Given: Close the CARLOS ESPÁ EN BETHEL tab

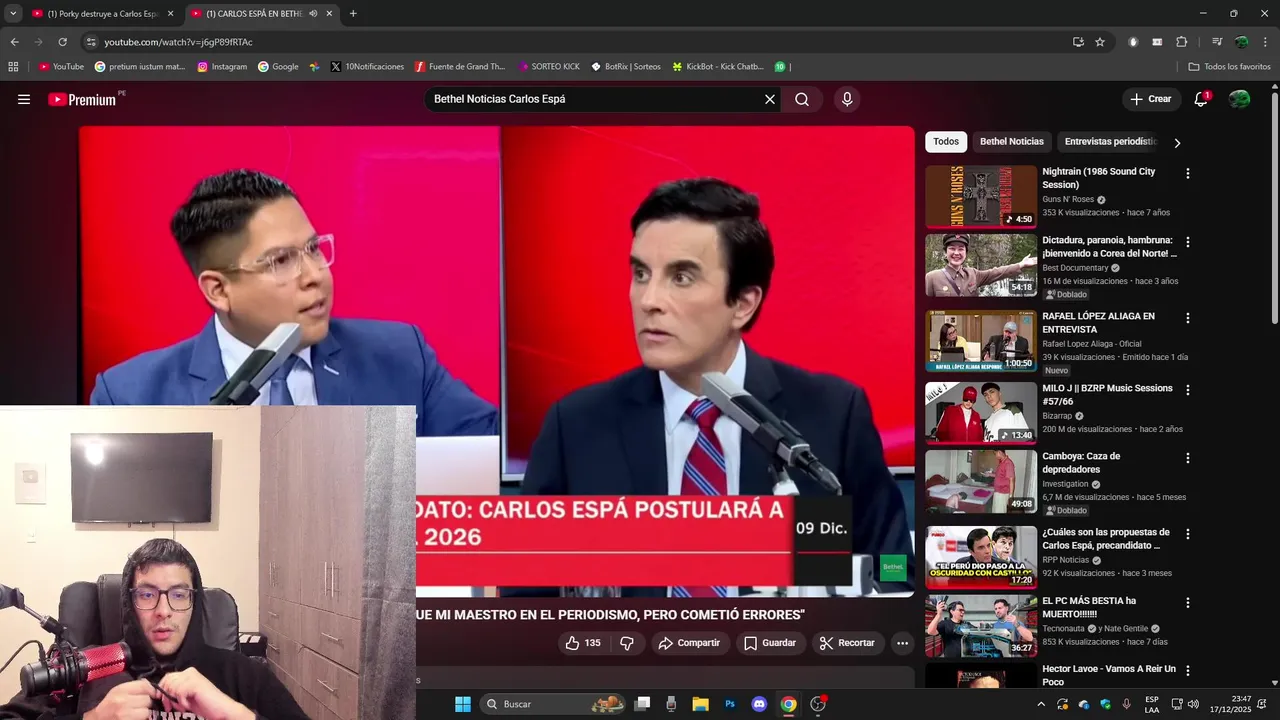Looking at the screenshot, I should coord(329,14).
